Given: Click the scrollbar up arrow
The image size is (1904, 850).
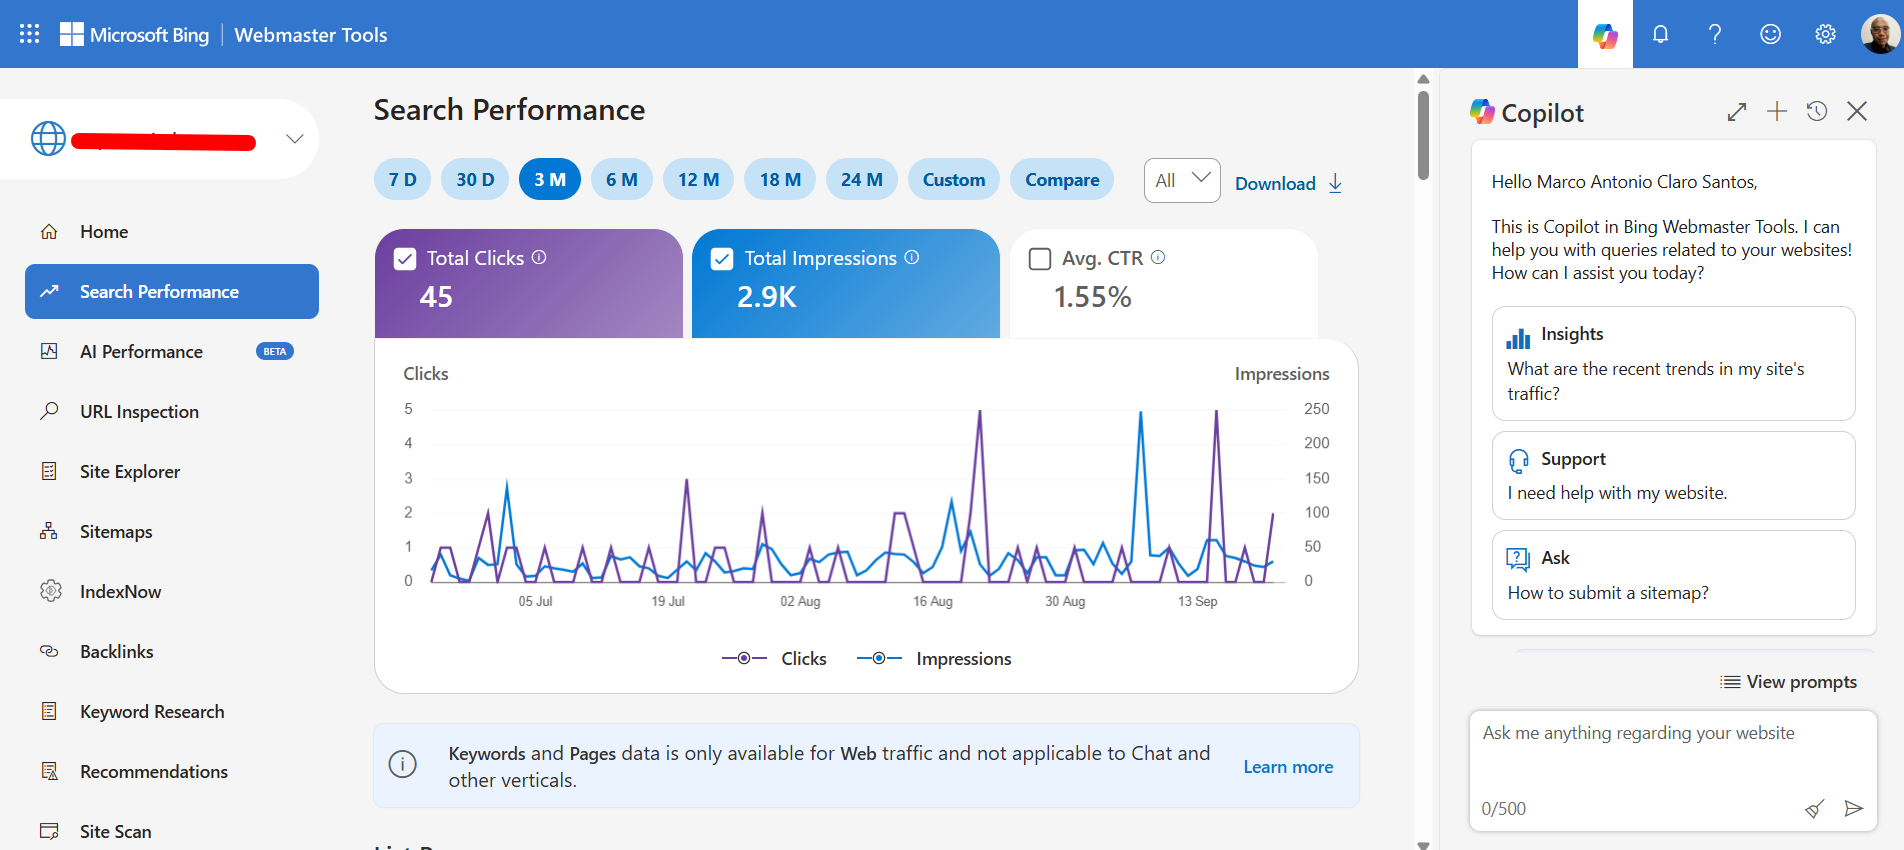Looking at the screenshot, I should click(x=1423, y=79).
